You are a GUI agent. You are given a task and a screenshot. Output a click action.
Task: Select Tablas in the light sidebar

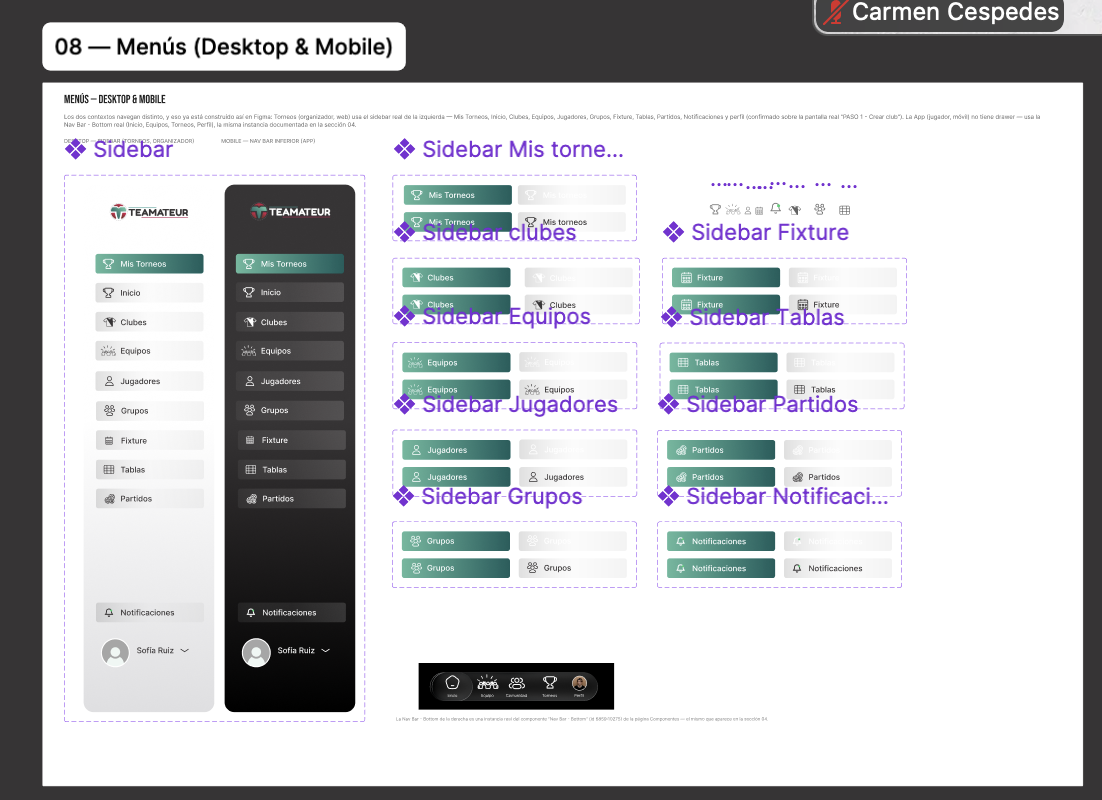click(x=149, y=470)
